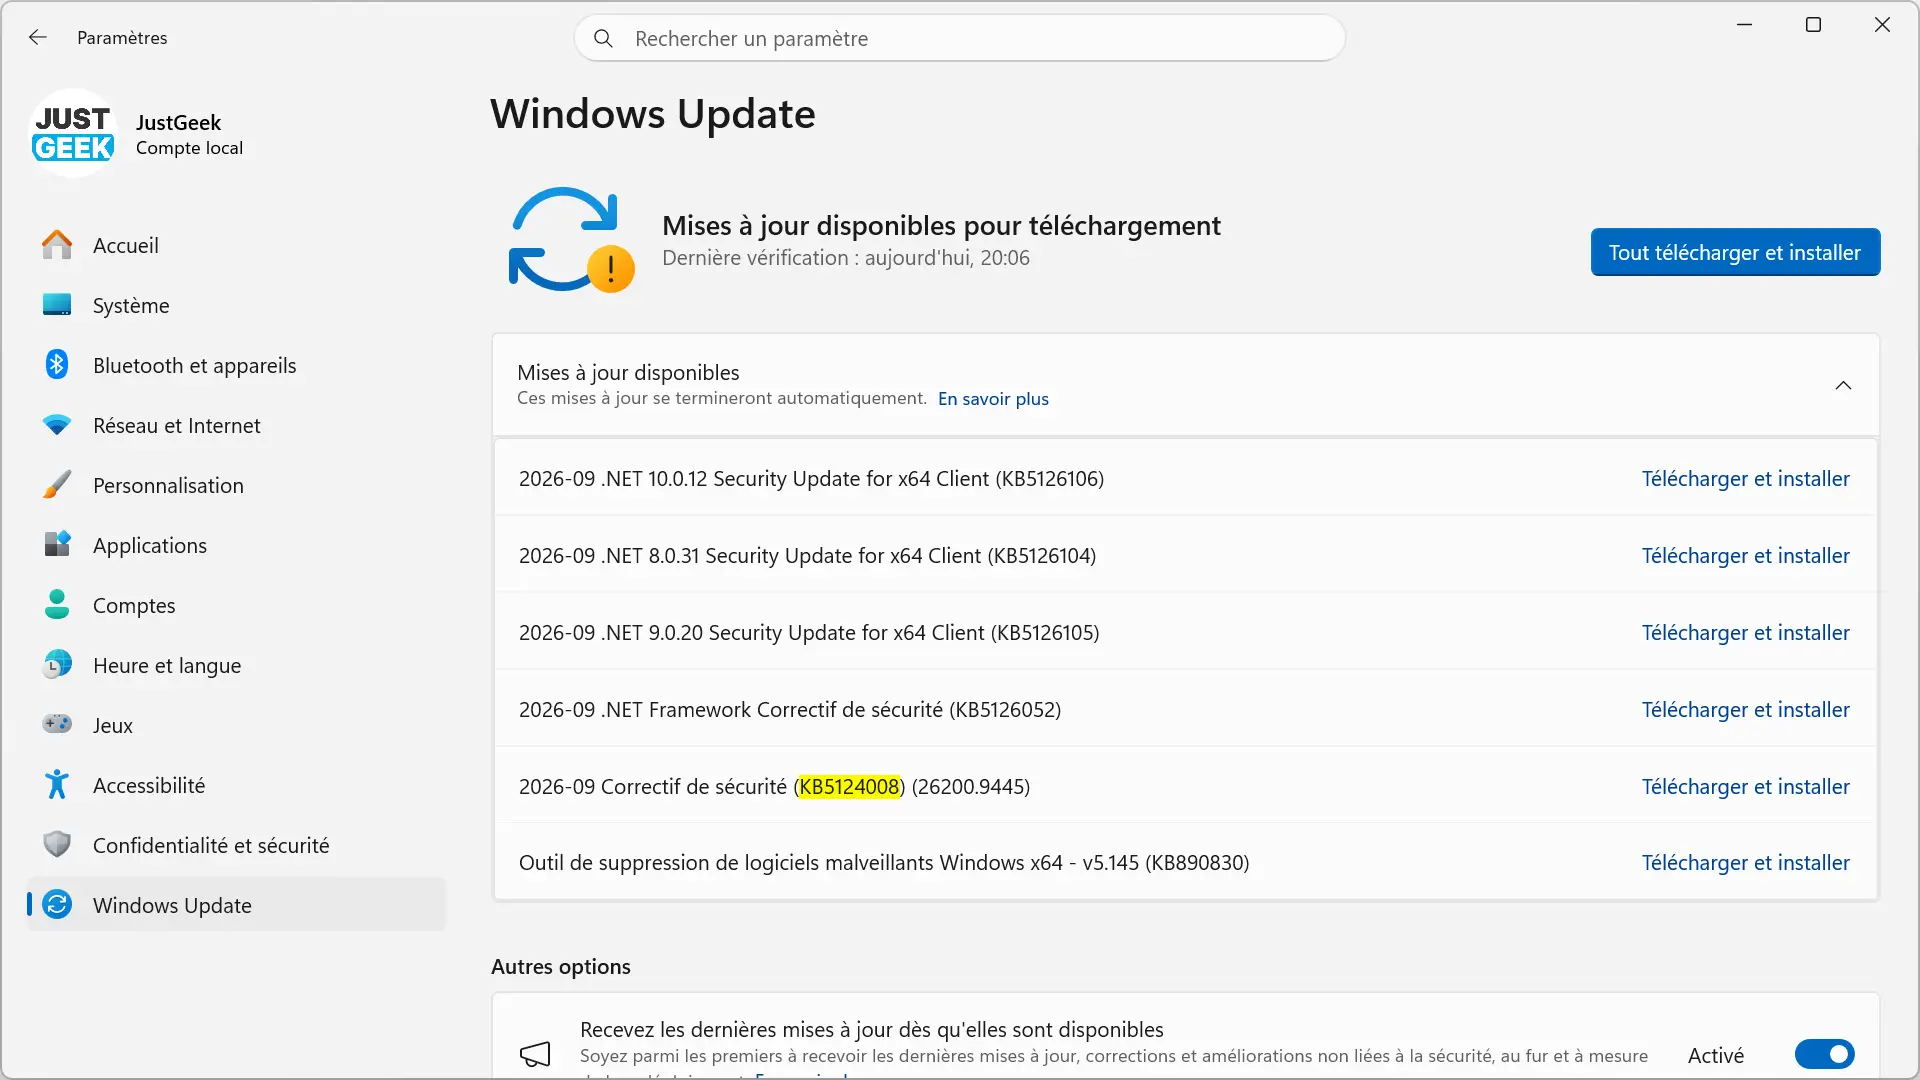Click the Windows Update sync icon in sidebar
The image size is (1920, 1080).
pos(57,905)
